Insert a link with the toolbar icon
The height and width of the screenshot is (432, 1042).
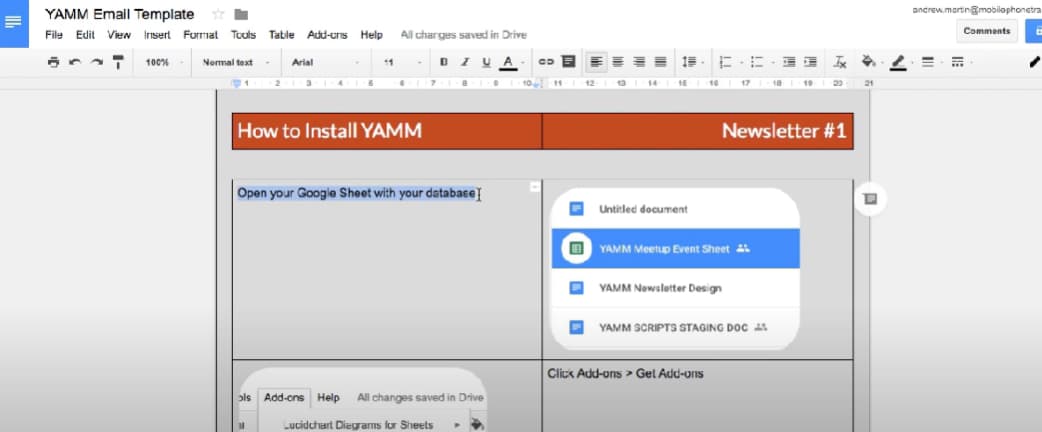(x=546, y=62)
